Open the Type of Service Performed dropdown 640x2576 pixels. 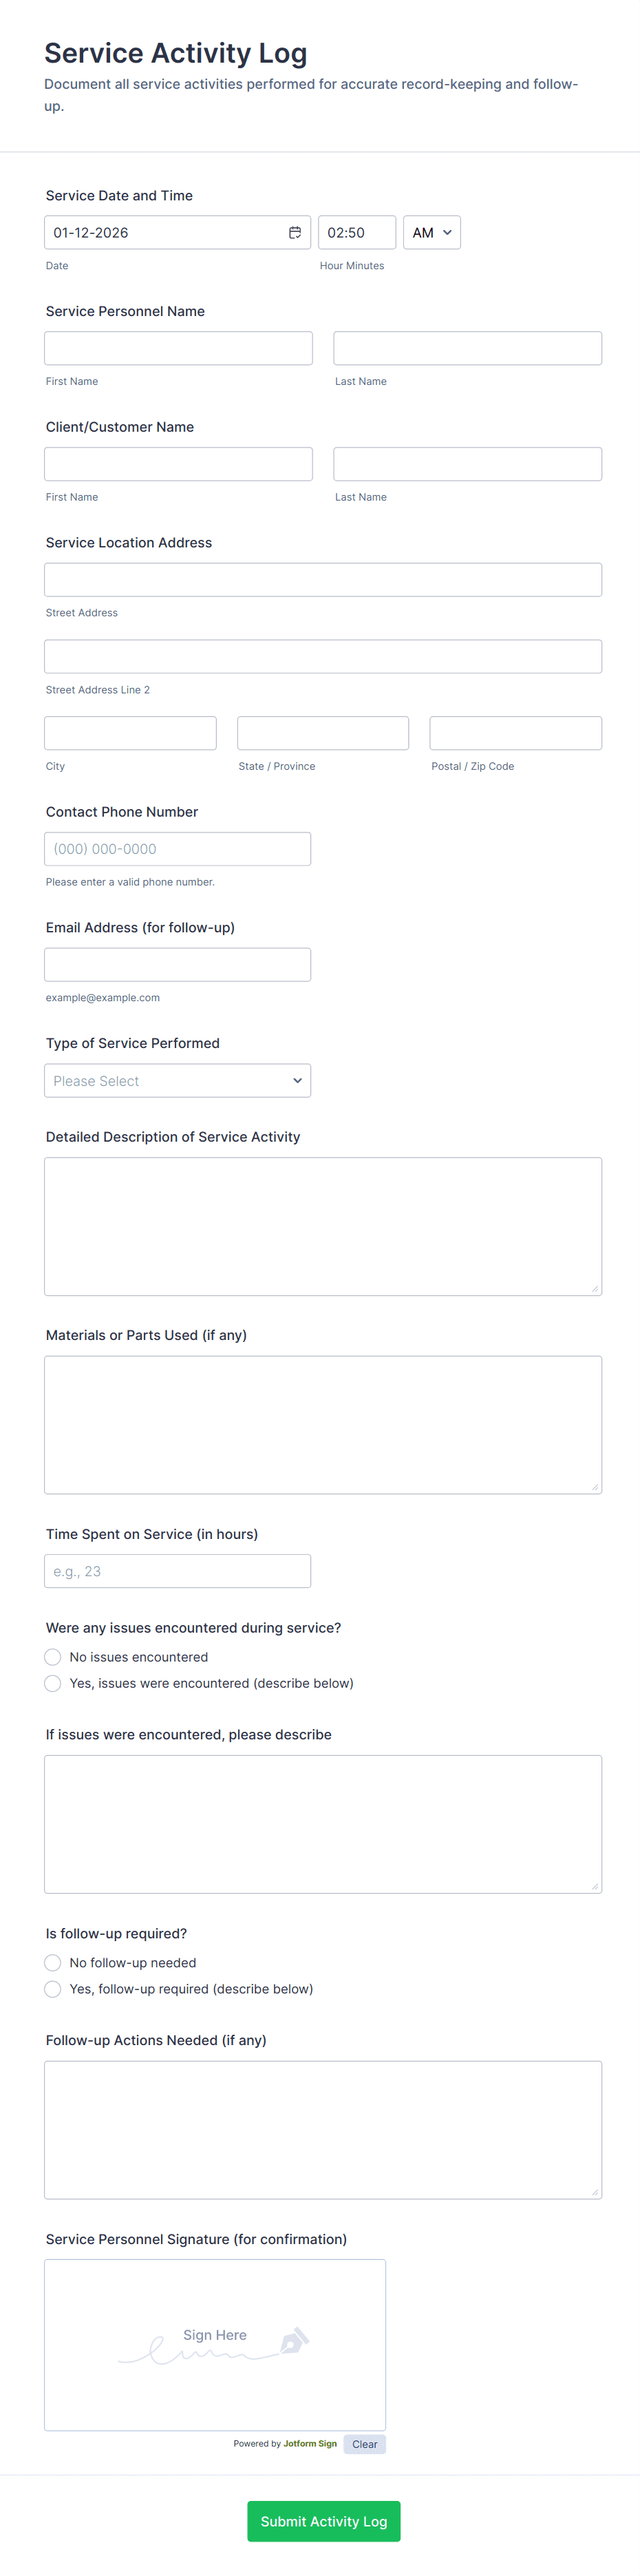tap(177, 1081)
